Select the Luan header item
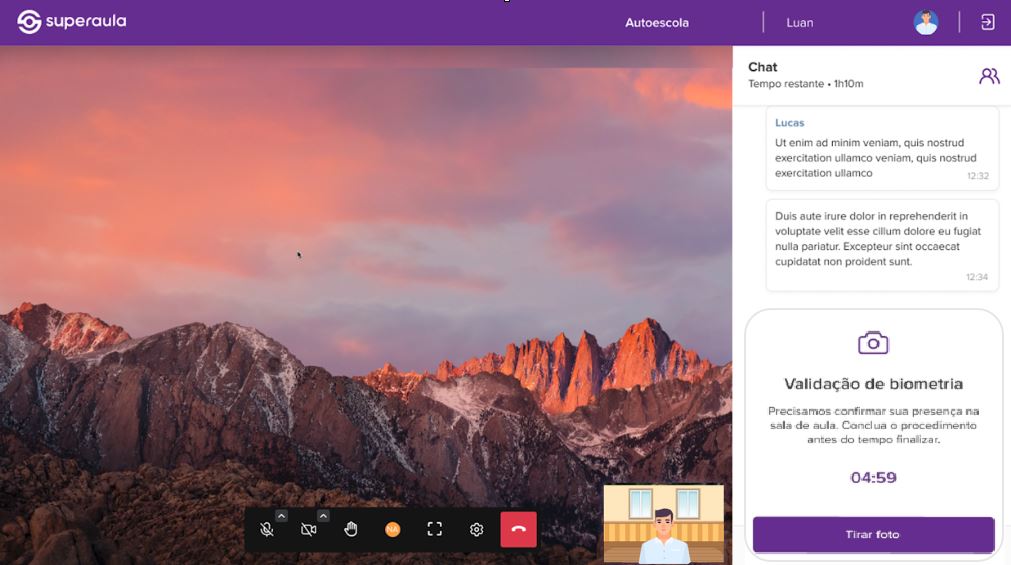This screenshot has width=1011, height=565. pyautogui.click(x=799, y=23)
